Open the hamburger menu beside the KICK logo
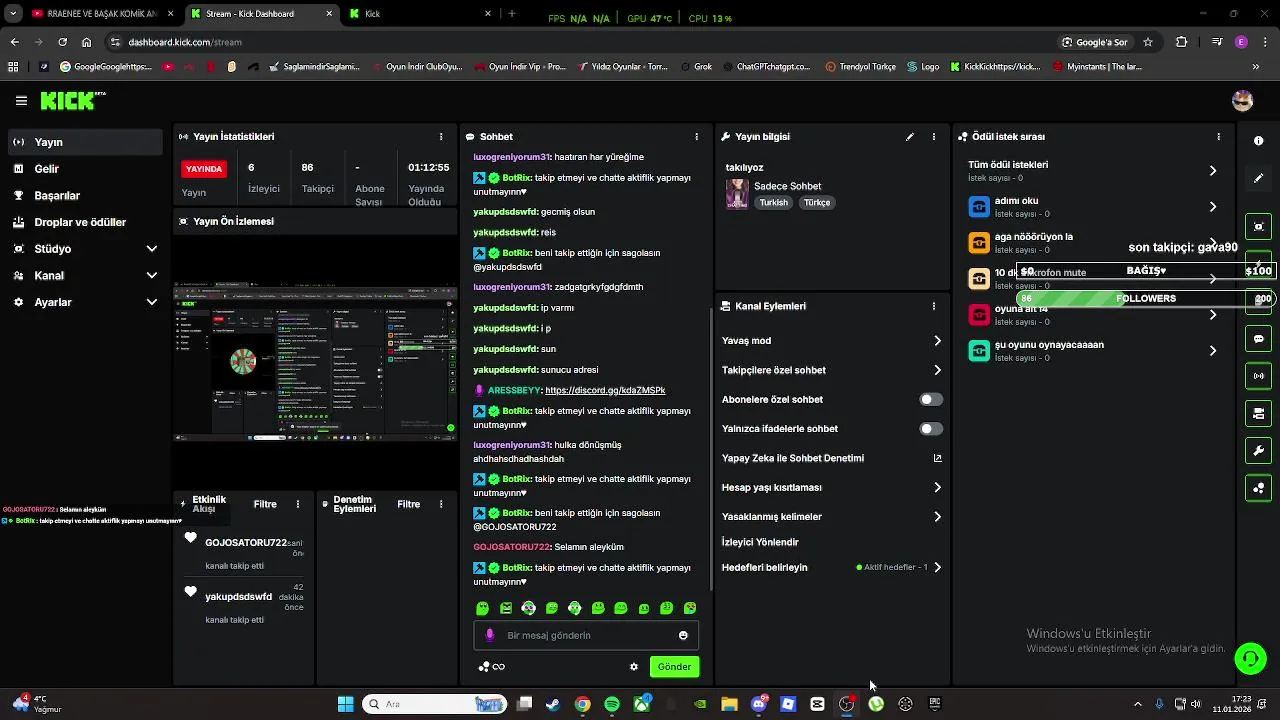 (x=21, y=101)
